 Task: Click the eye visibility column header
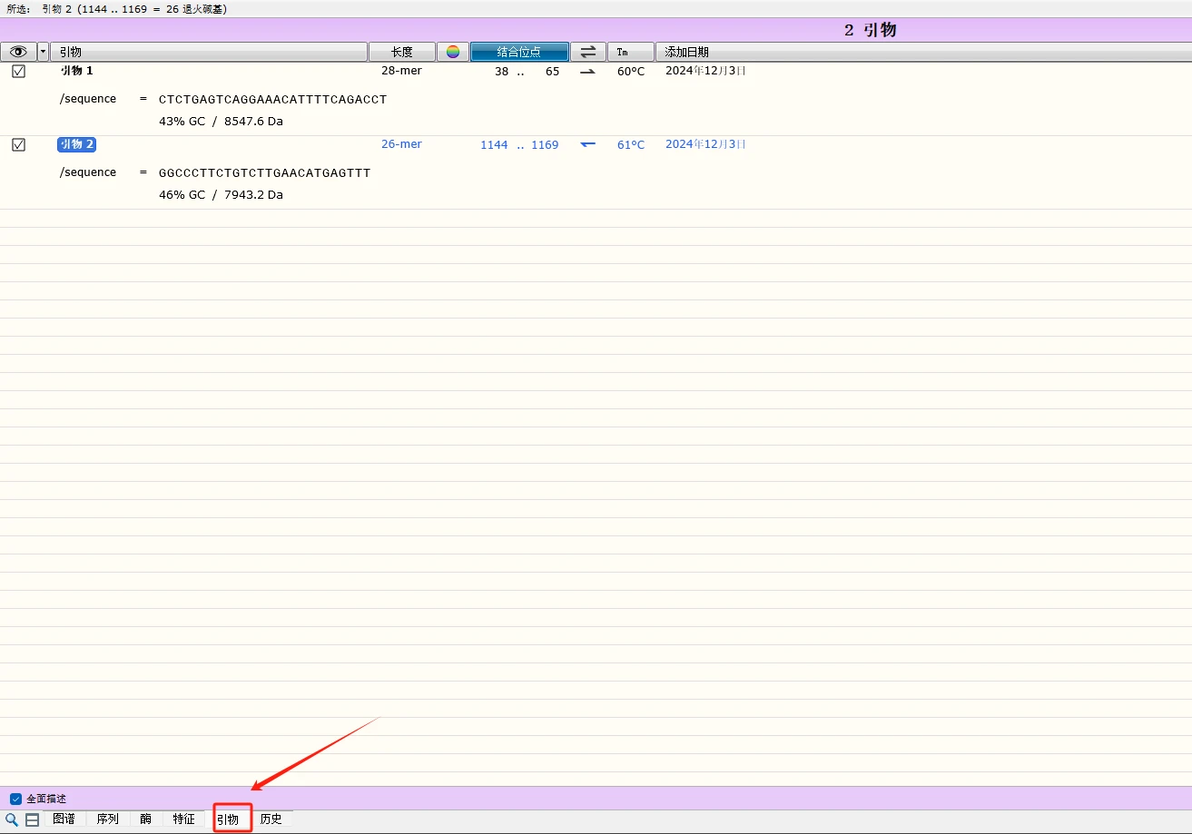pos(18,52)
